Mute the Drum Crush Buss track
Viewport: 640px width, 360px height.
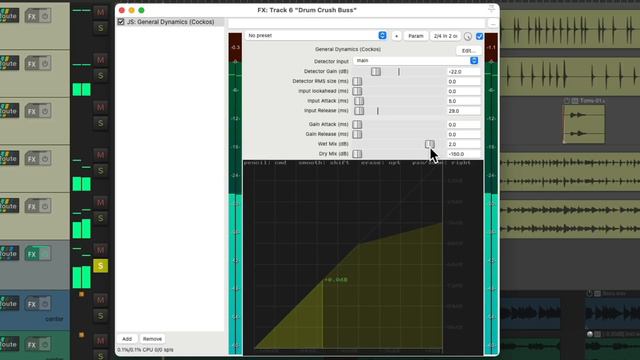pos(100,250)
